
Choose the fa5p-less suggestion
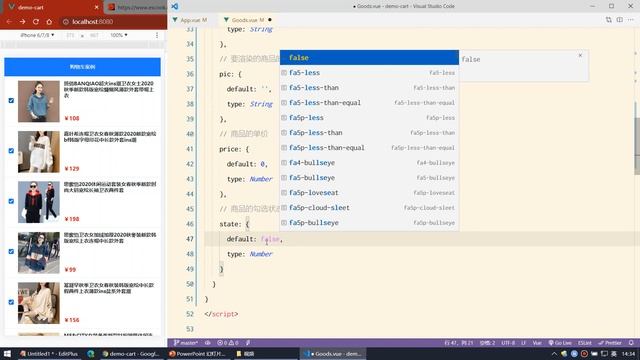pos(369,118)
